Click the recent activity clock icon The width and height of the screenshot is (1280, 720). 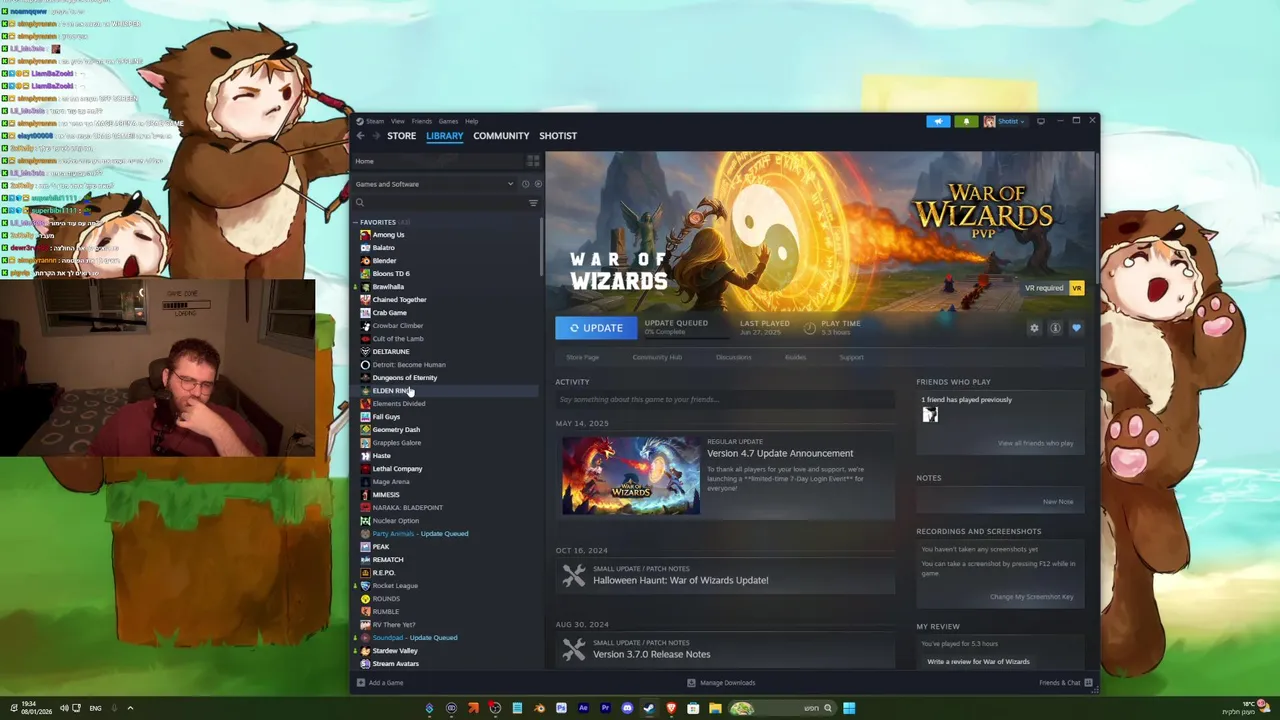point(526,184)
